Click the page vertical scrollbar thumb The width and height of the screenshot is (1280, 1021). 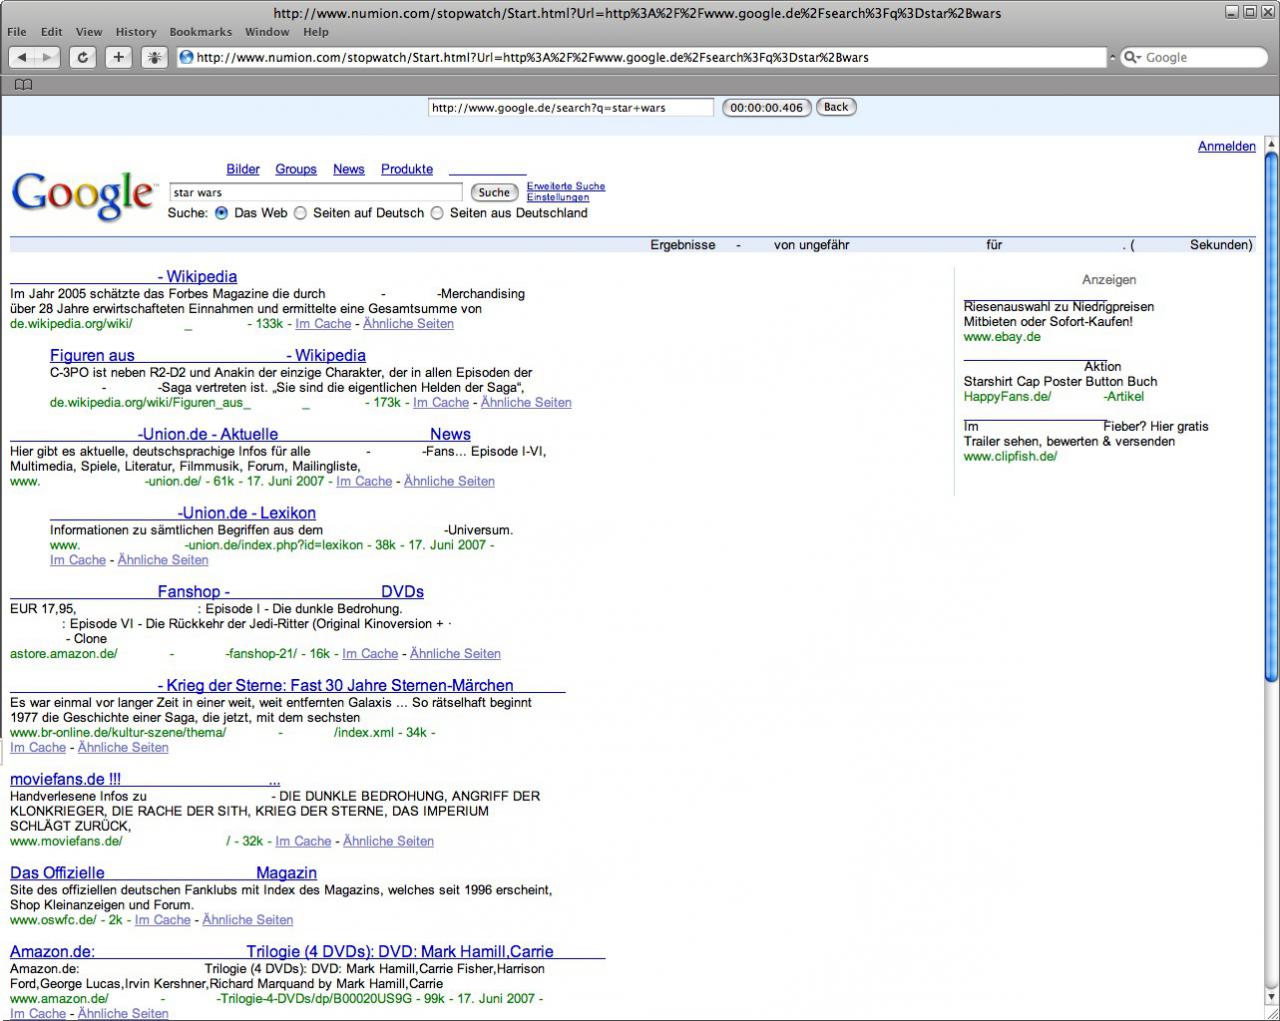(1271, 419)
